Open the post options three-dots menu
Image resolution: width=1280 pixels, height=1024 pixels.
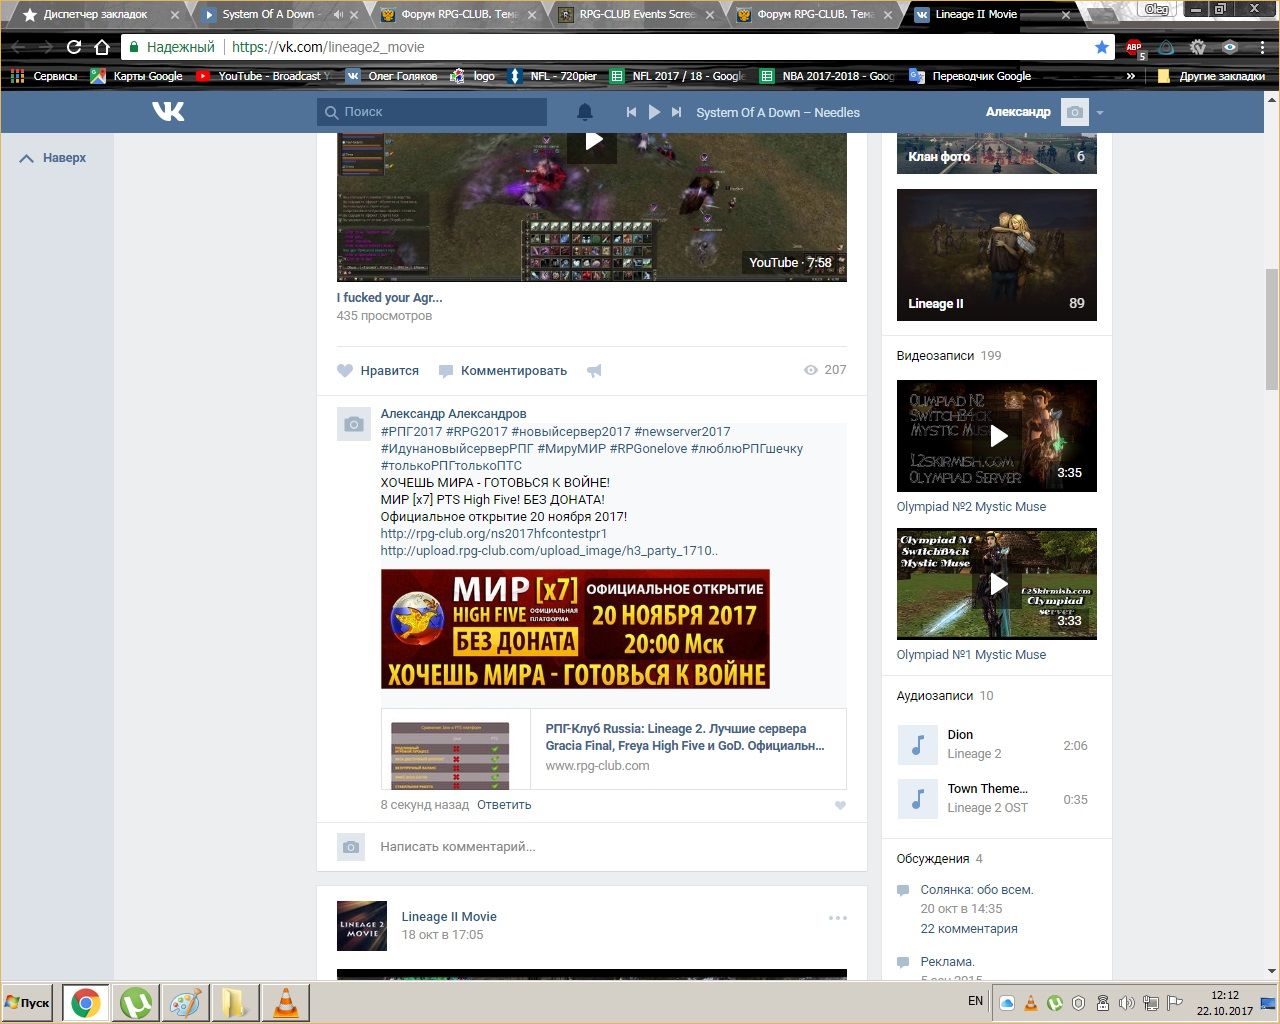click(x=838, y=917)
